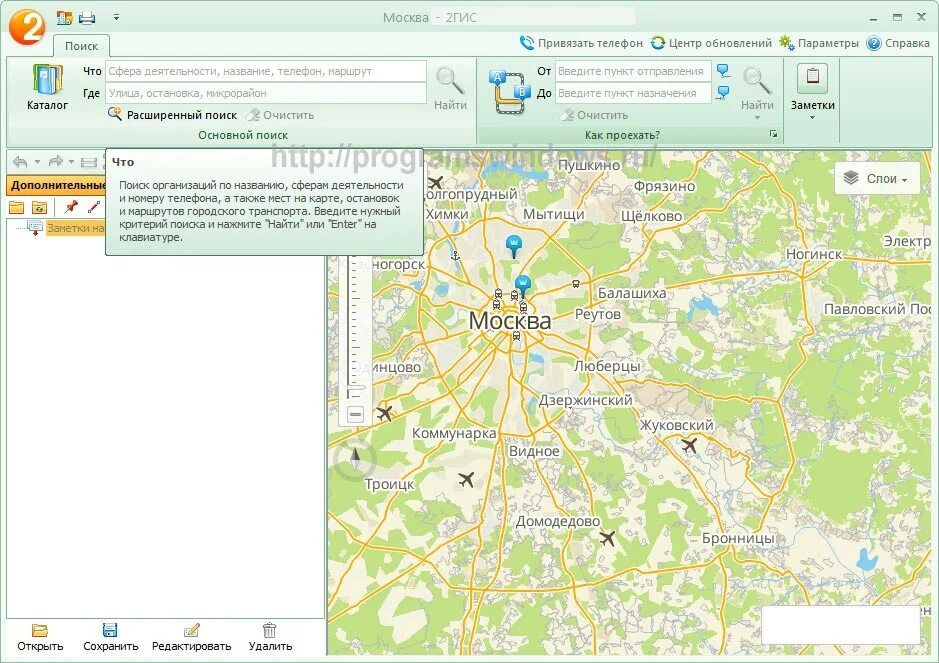Image resolution: width=939 pixels, height=663 pixels.
Task: Select the Заметки на tree item
Action: [x=75, y=228]
